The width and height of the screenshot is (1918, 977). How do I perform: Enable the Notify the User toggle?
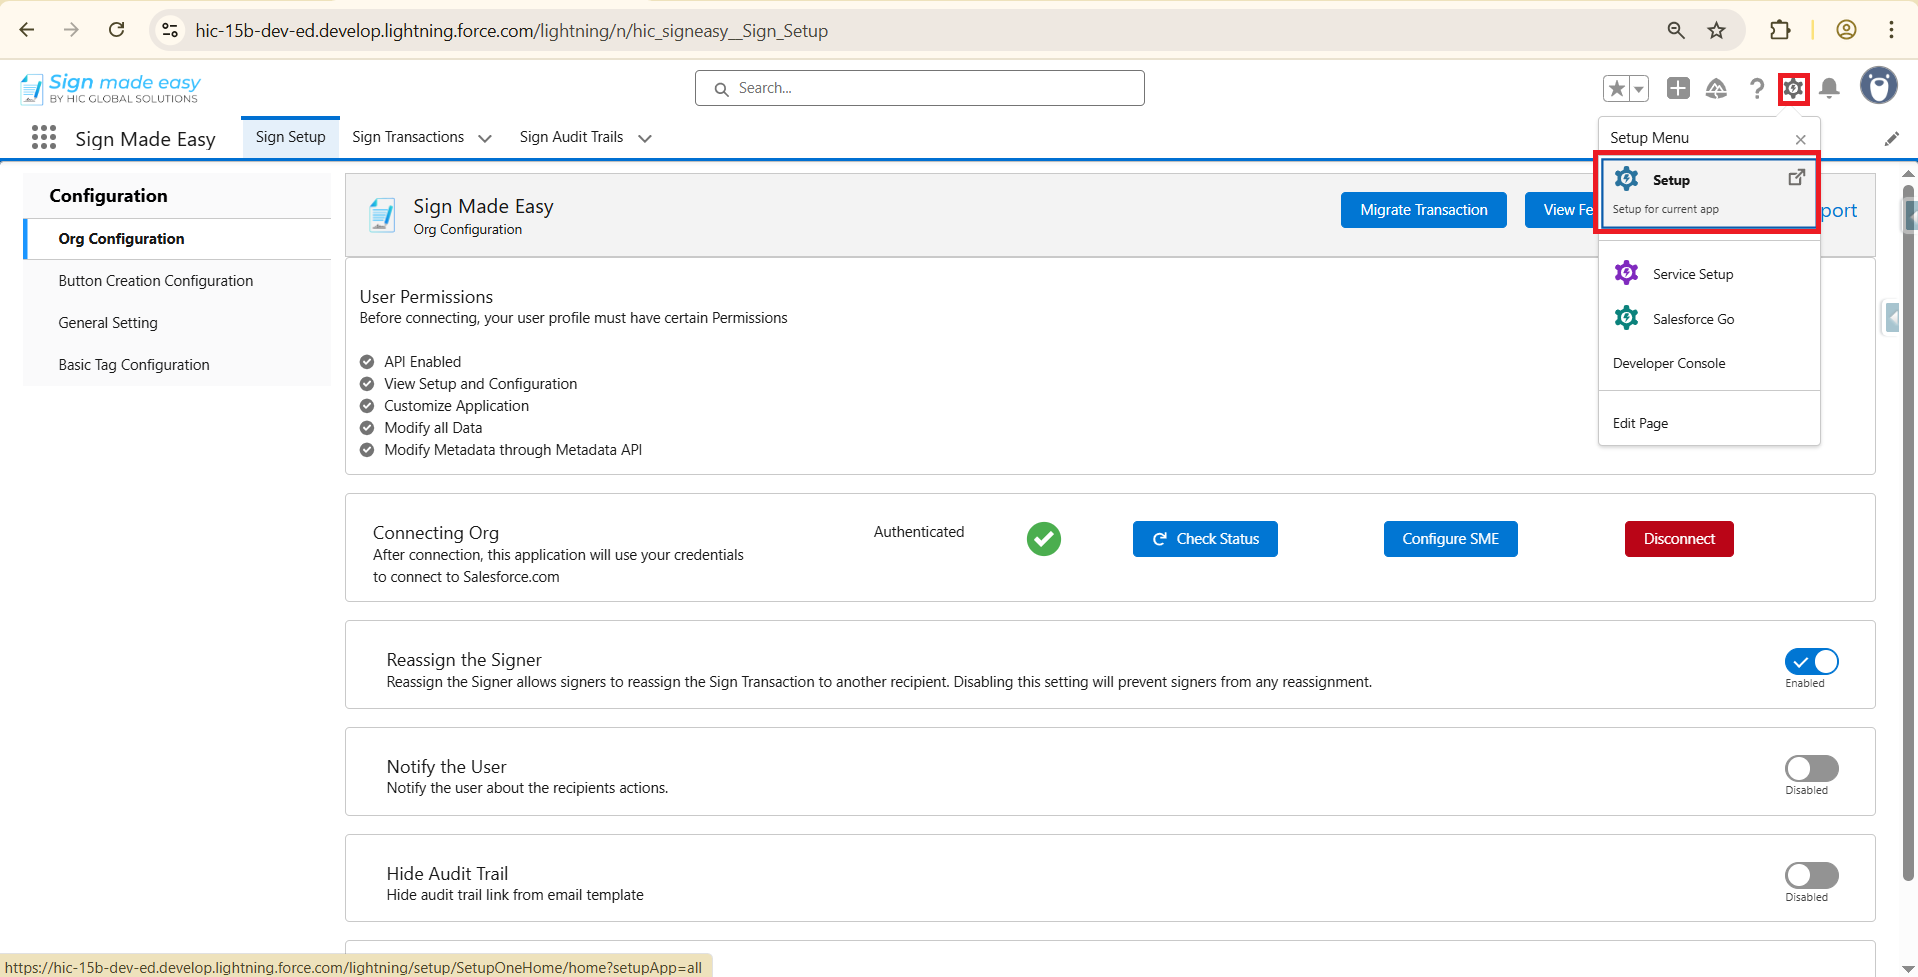coord(1811,769)
